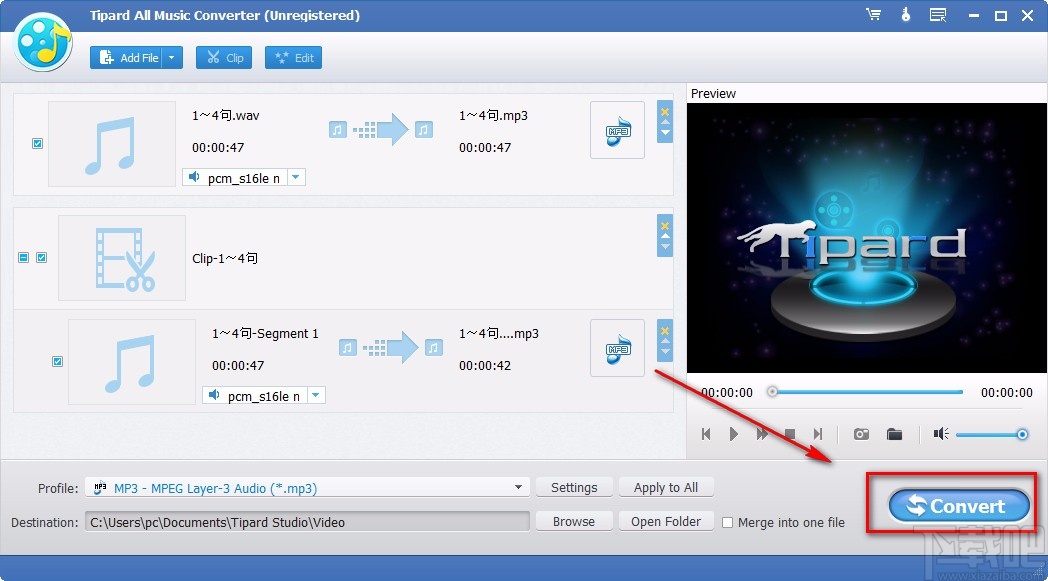Click the shopping cart purchase icon

click(873, 14)
